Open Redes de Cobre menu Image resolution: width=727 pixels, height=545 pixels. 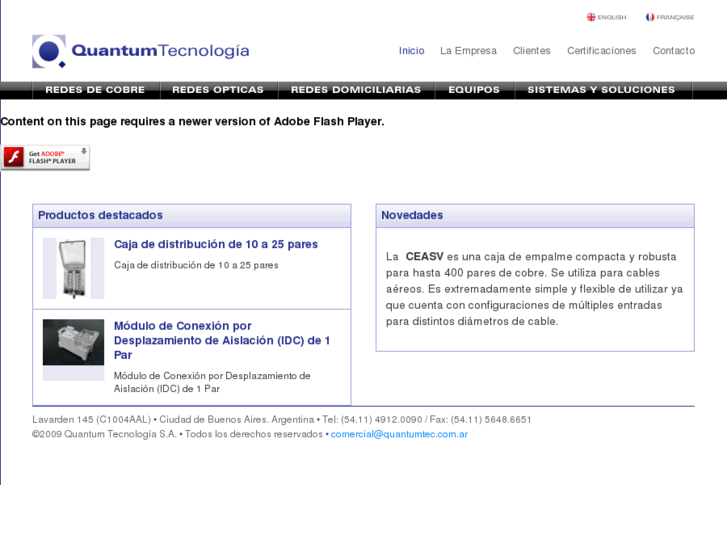pyautogui.click(x=95, y=90)
